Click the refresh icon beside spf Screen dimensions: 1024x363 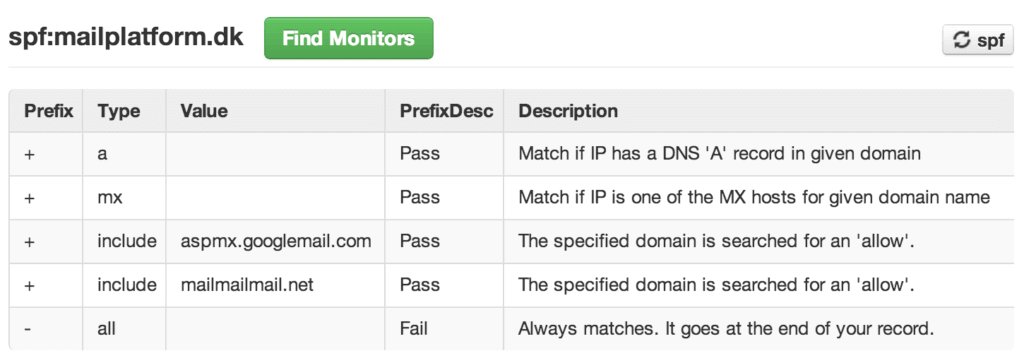962,40
